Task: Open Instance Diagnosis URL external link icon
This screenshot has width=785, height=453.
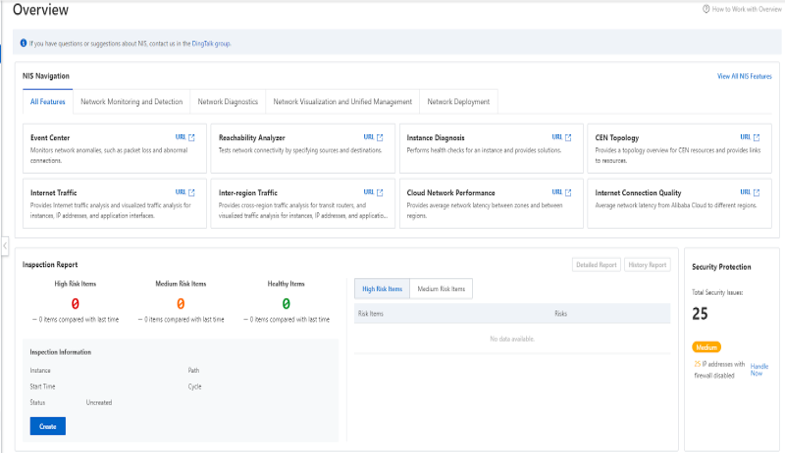Action: pos(568,137)
